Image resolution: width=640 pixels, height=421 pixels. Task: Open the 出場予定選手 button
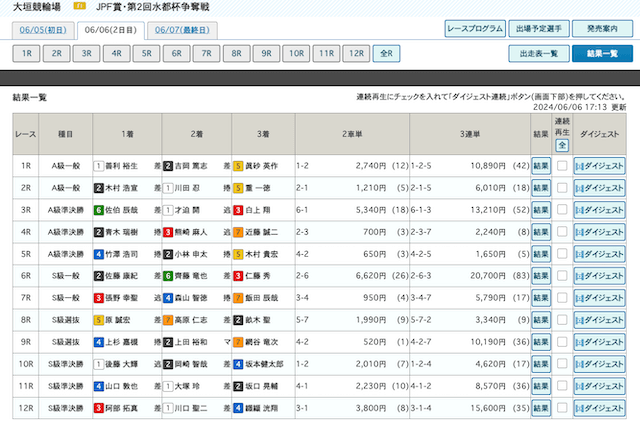click(539, 29)
